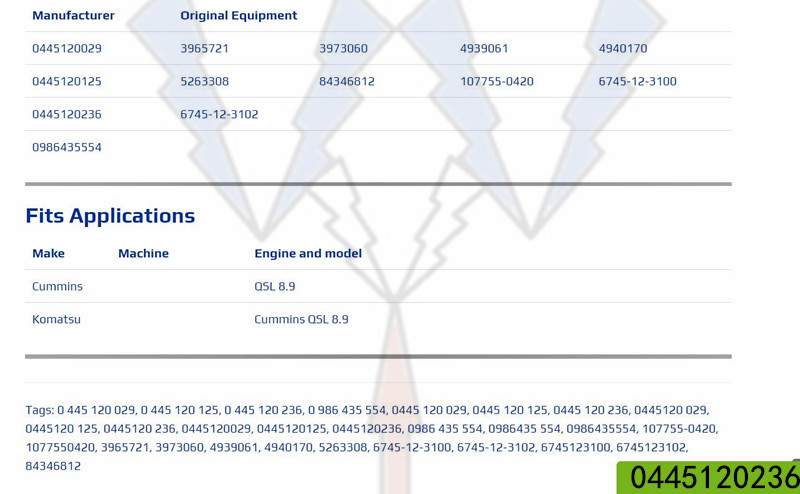Open tag 0 445 120 029

click(96, 410)
